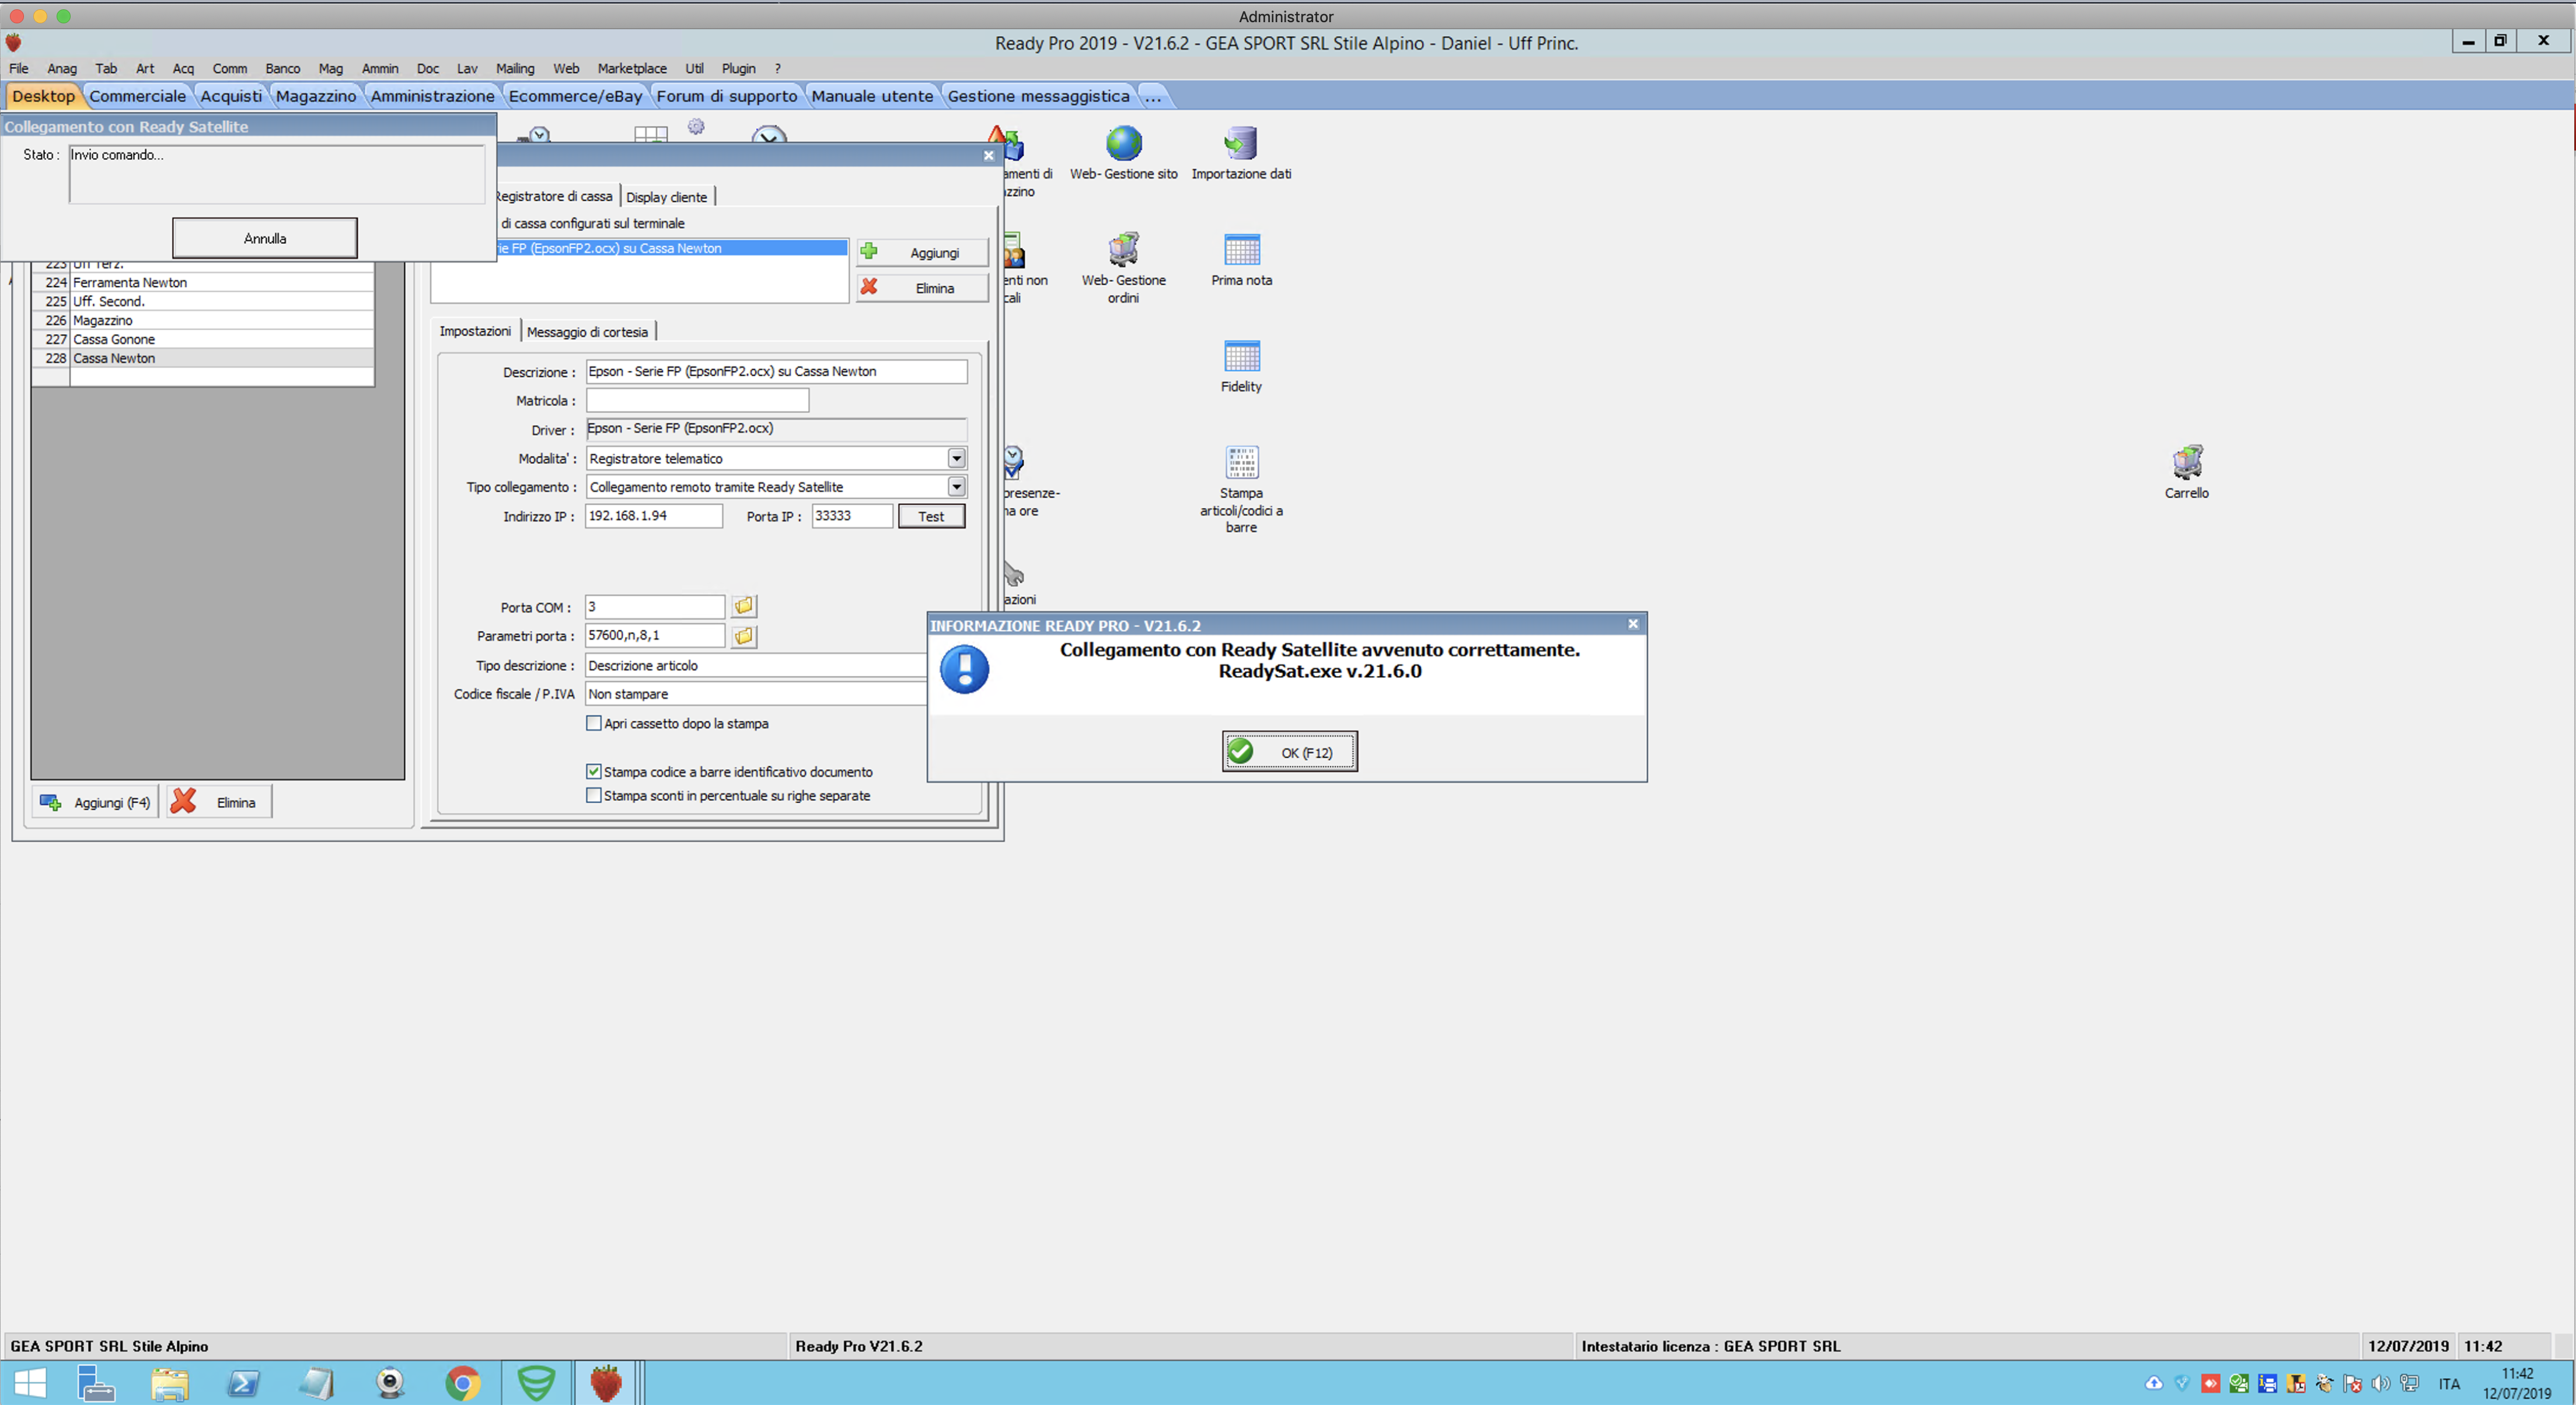The height and width of the screenshot is (1405, 2576).
Task: Open Stampa articoli/codici a barre icon
Action: (1241, 464)
